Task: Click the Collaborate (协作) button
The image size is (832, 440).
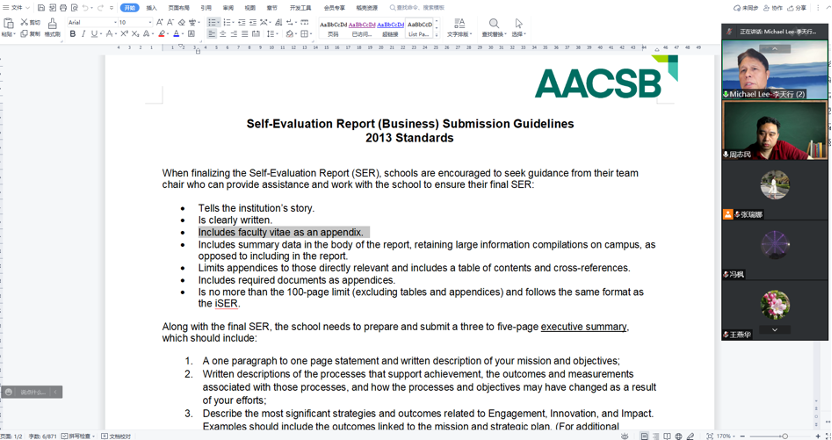Action: tap(769, 7)
